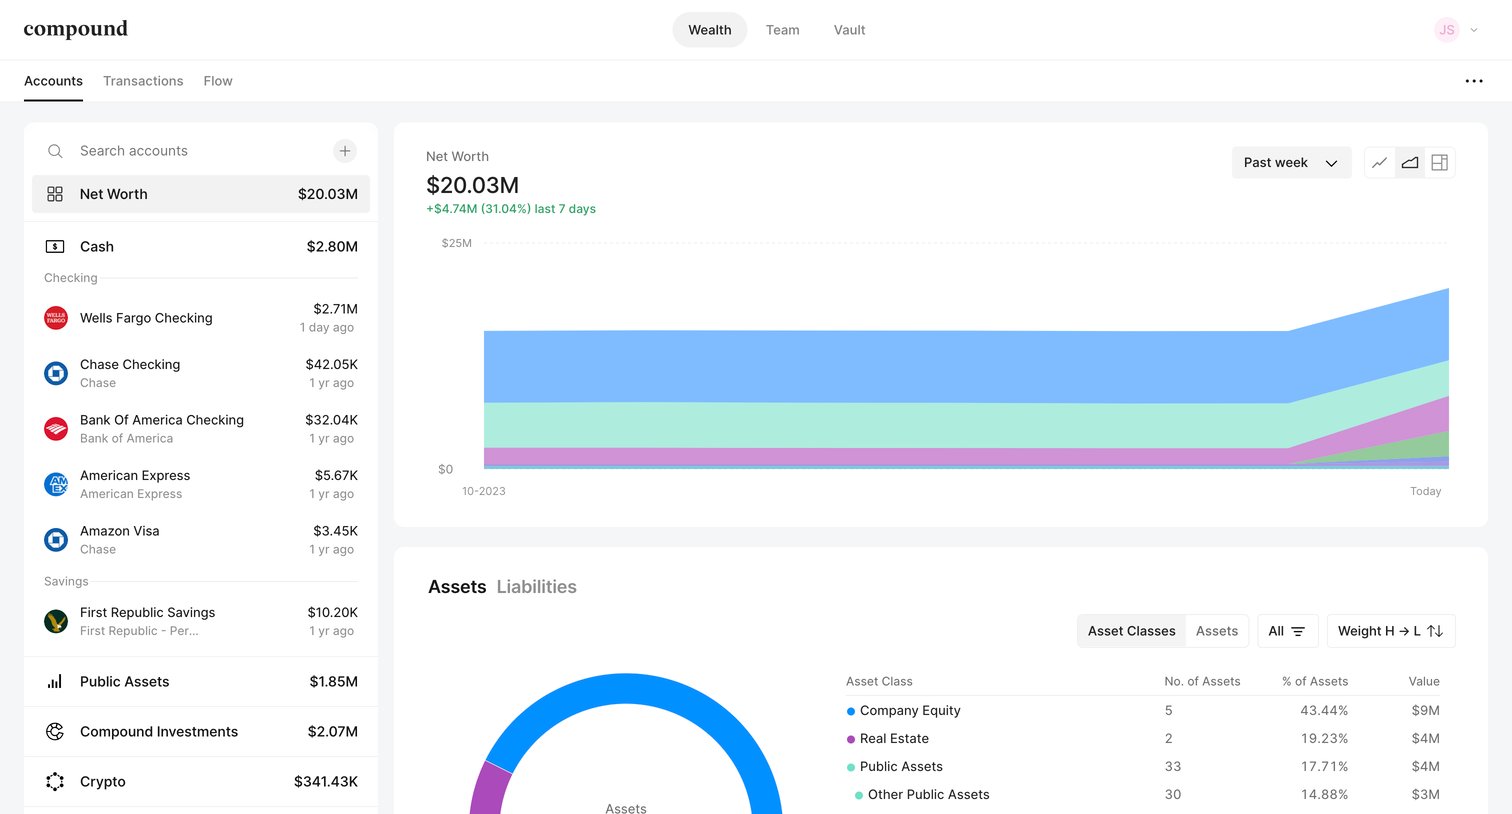The image size is (1512, 814).
Task: Sort by No. of Assets column header
Action: point(1202,681)
